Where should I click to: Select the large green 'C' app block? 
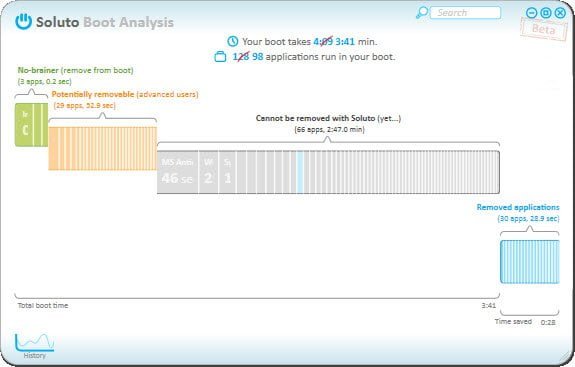(24, 125)
